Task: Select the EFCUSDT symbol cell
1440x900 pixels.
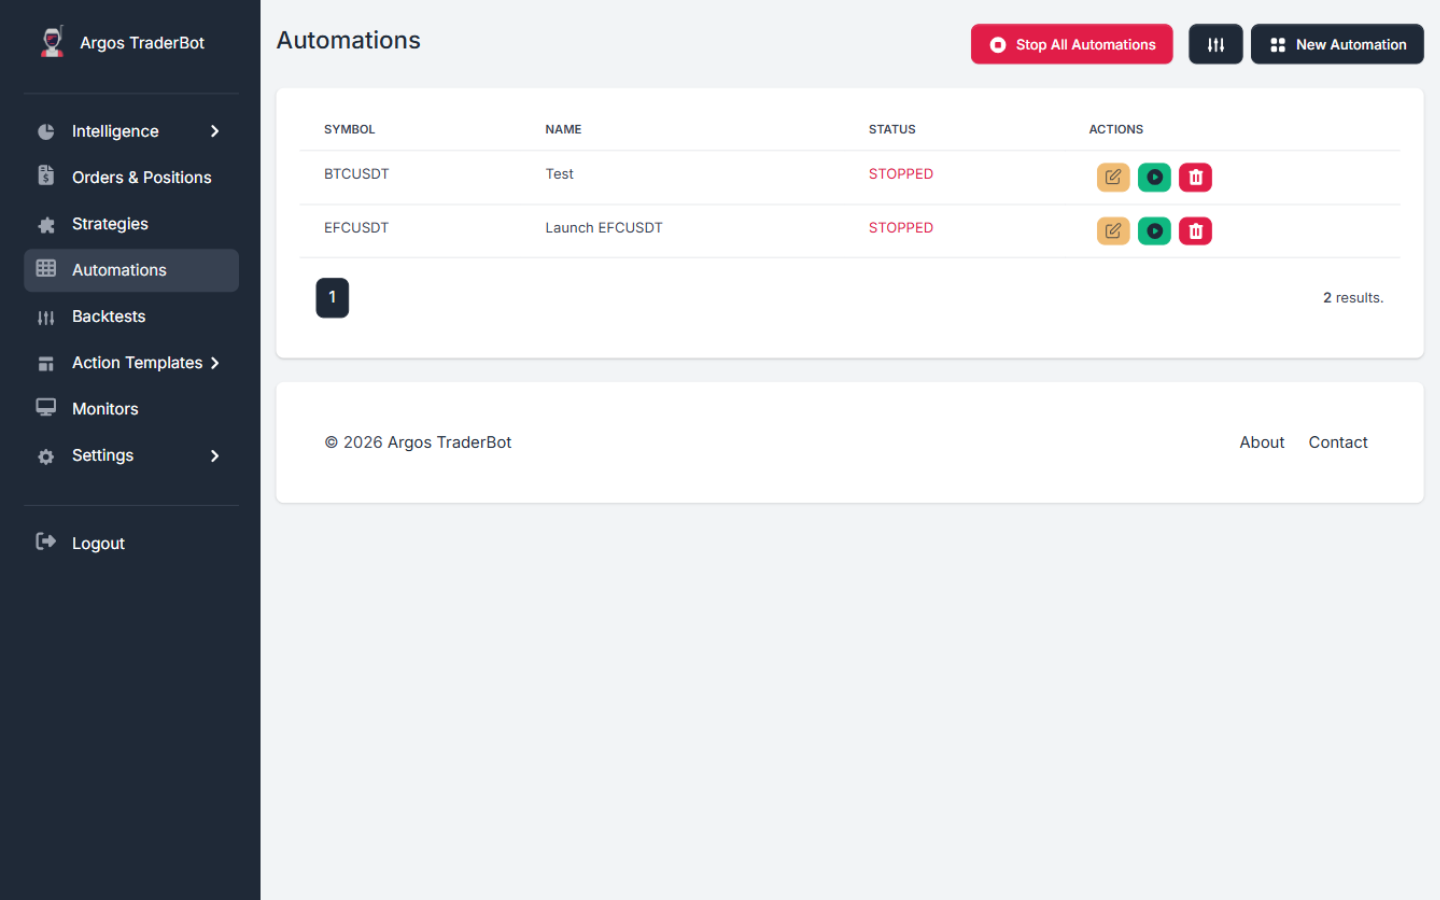Action: (356, 228)
